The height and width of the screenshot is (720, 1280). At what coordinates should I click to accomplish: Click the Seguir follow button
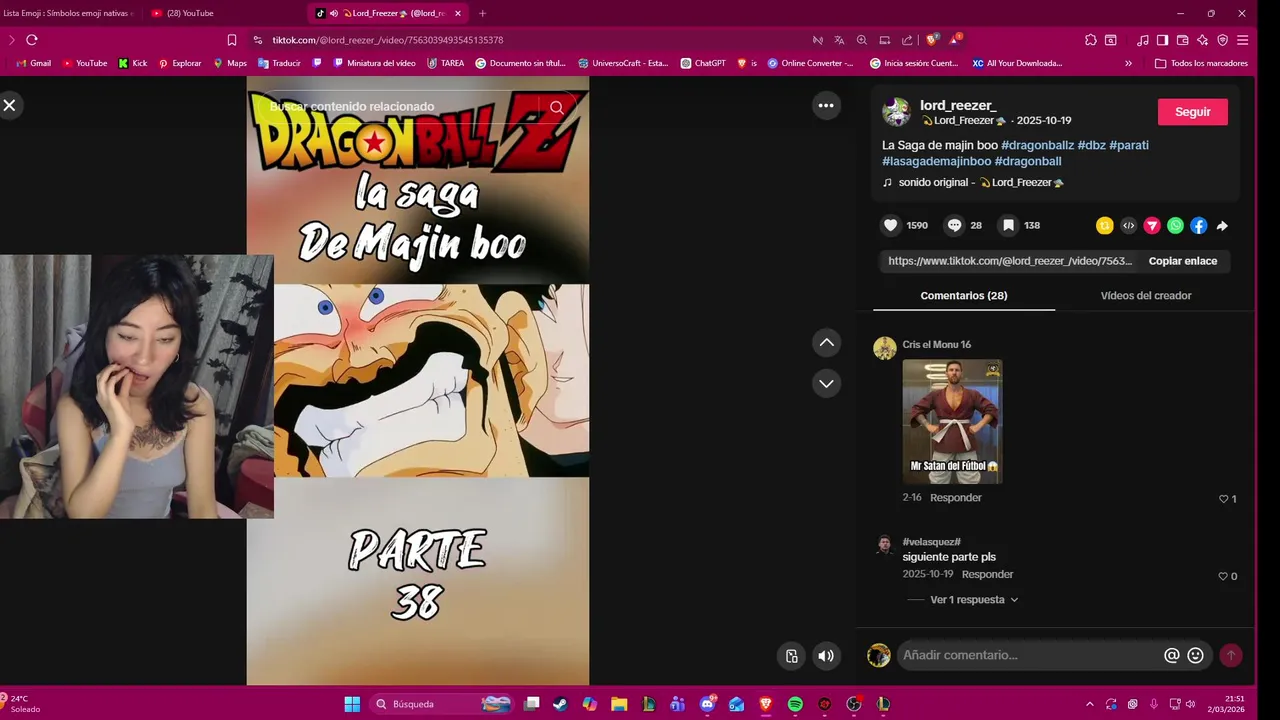pos(1193,112)
